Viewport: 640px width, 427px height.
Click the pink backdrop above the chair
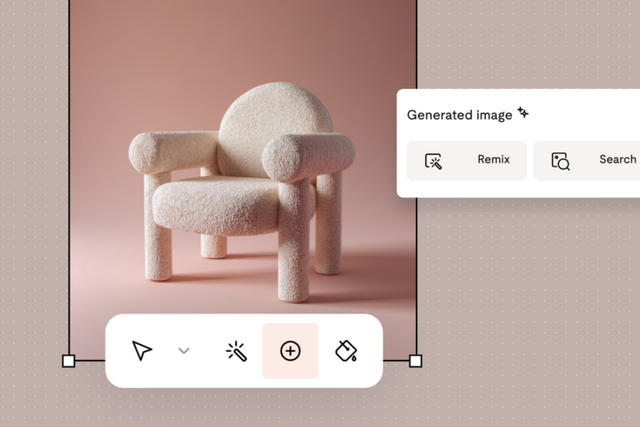[240, 40]
